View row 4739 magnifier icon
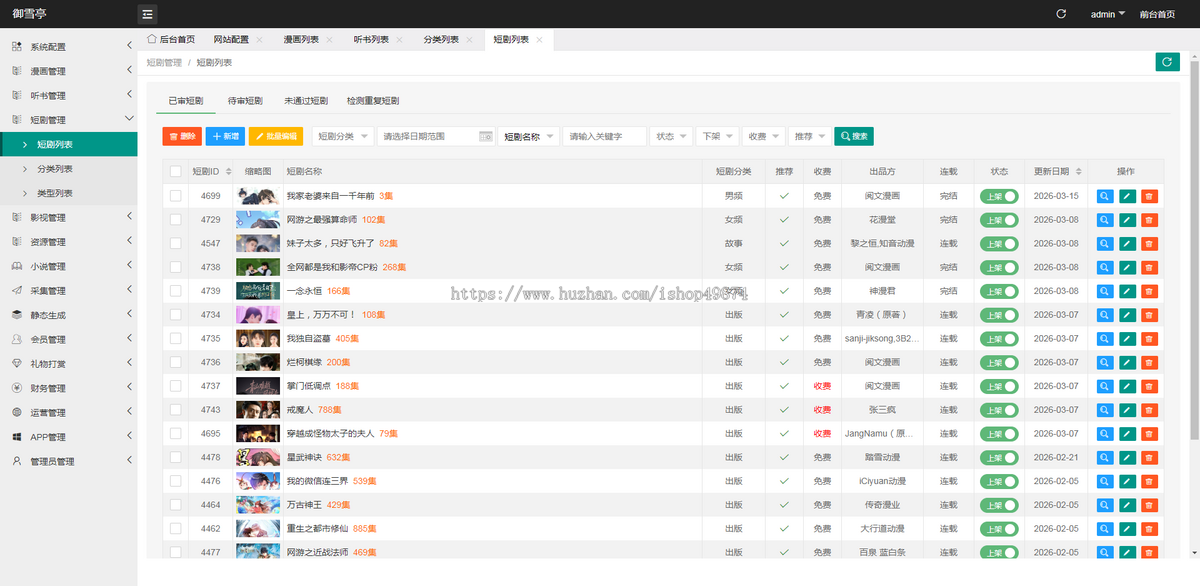Screen dimensions: 1200x586 (x=1105, y=291)
